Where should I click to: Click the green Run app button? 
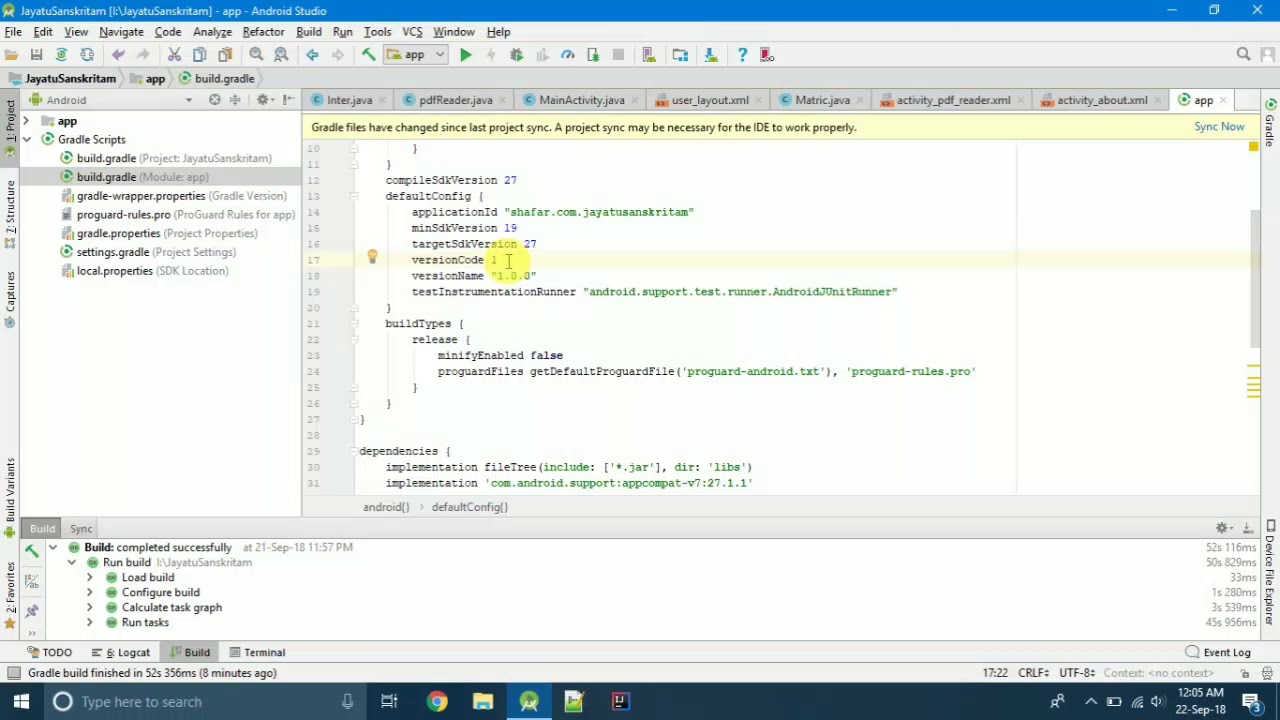click(465, 55)
